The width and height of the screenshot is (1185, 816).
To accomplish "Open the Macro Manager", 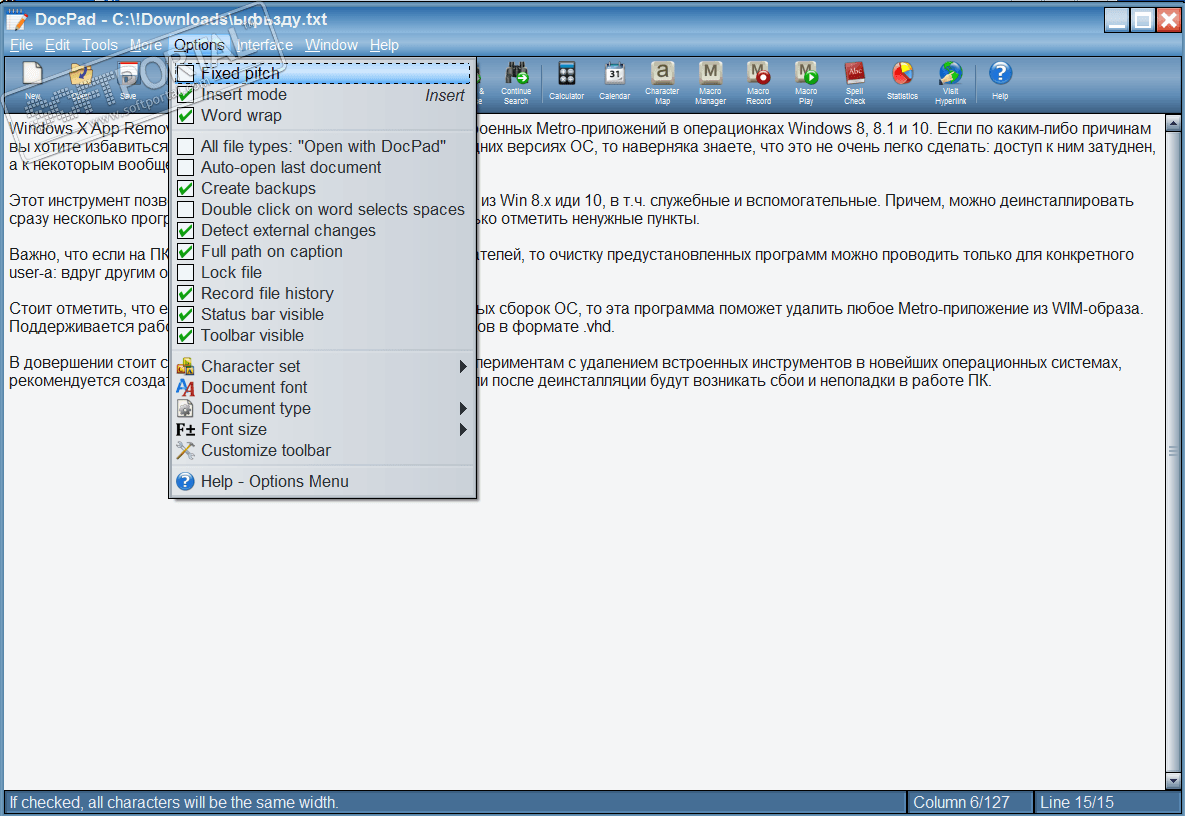I will 710,73.
